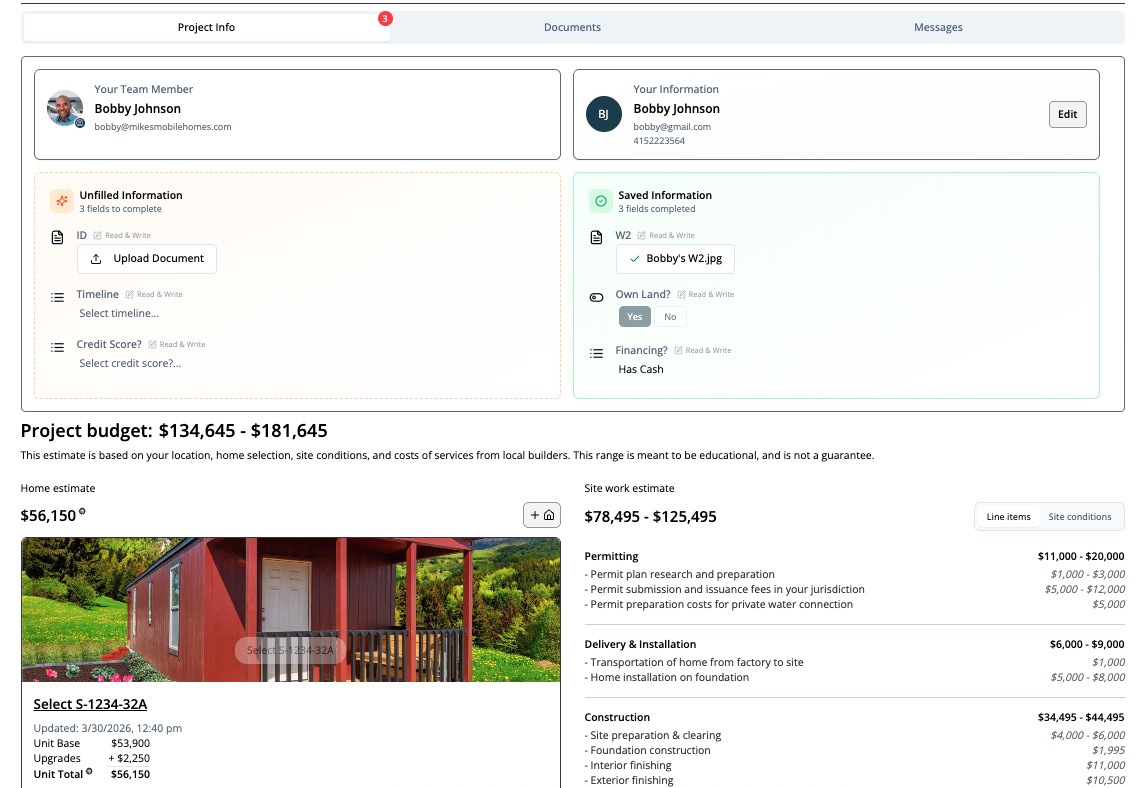Click info icon next to $56,150 home estimate
The height and width of the screenshot is (788, 1147).
tap(82, 512)
